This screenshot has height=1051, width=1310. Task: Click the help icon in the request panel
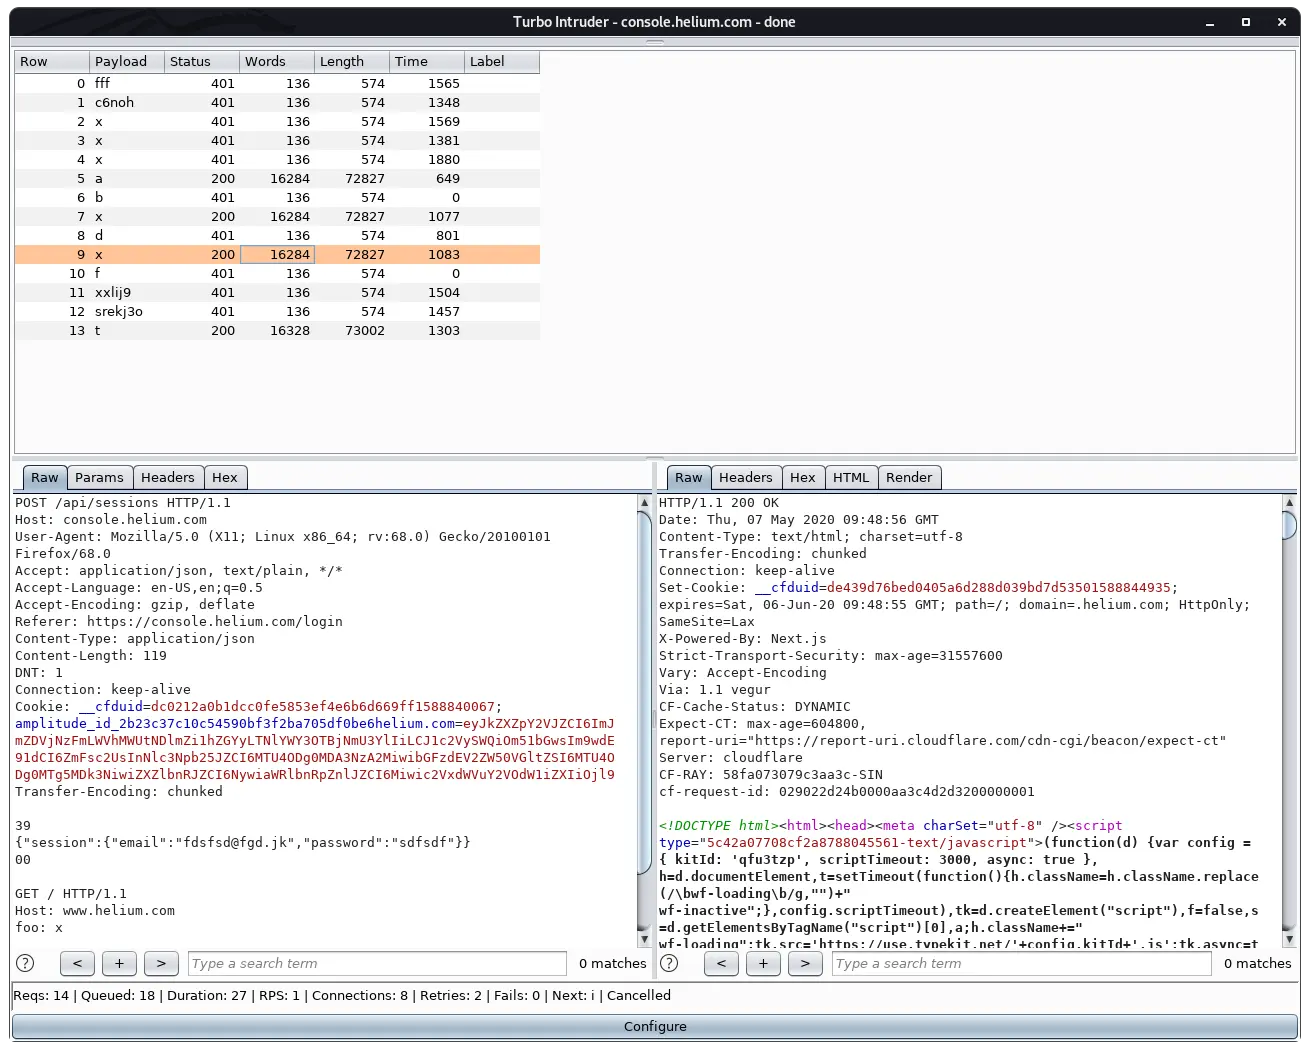(26, 963)
